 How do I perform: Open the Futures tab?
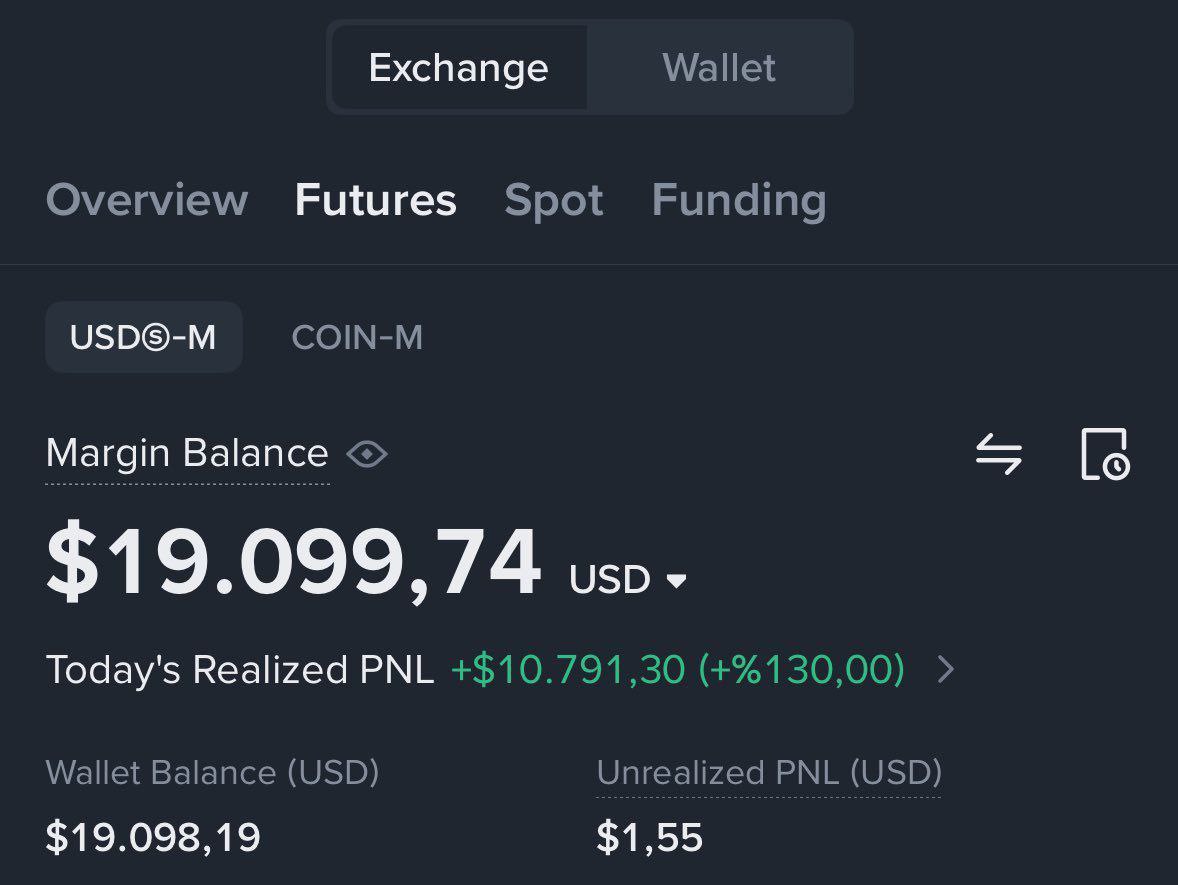tap(376, 200)
